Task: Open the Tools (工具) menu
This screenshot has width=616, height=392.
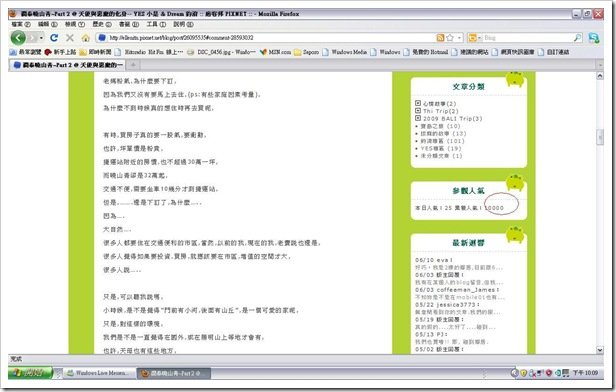Action: coord(156,24)
